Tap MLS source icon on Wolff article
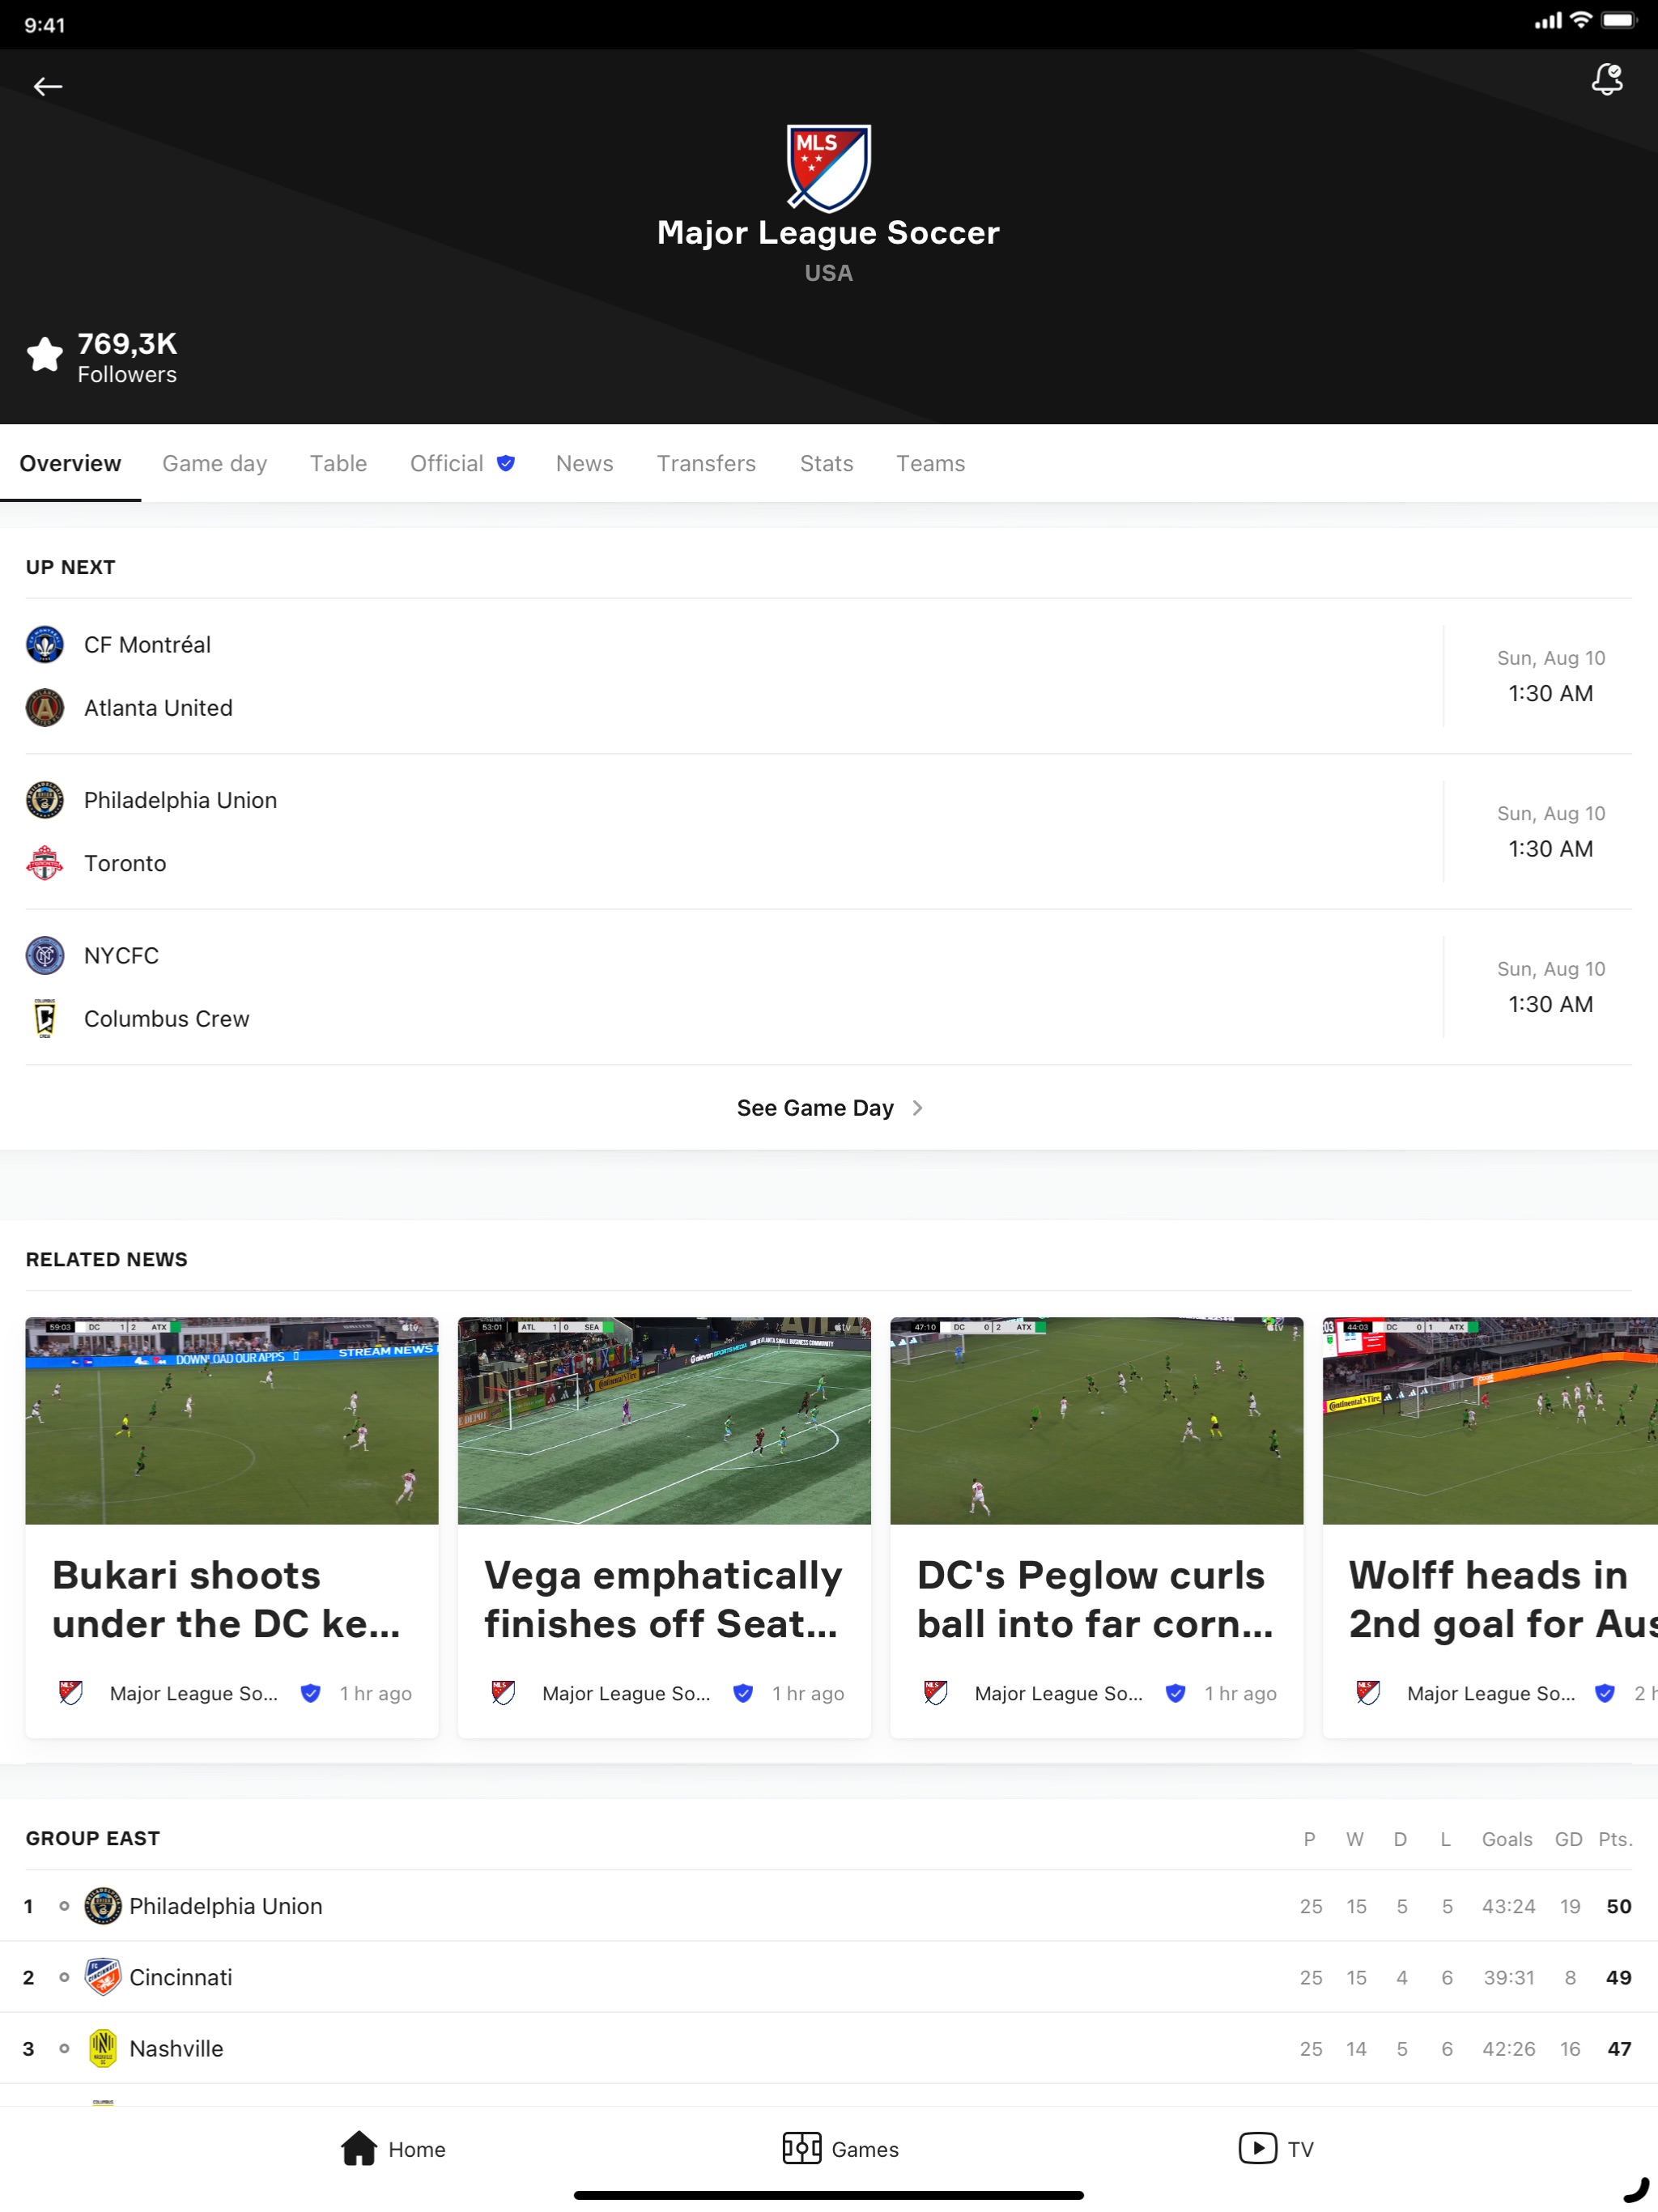 pyautogui.click(x=1368, y=1693)
